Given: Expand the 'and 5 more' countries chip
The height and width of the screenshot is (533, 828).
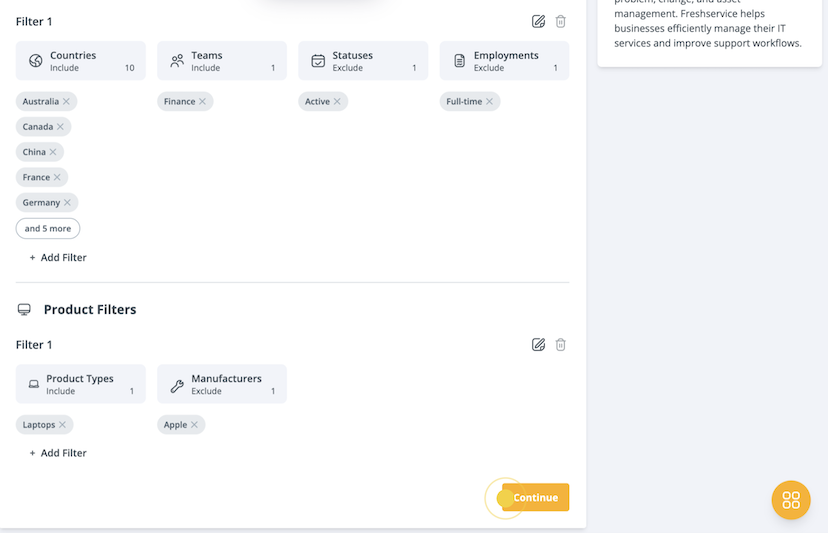Looking at the screenshot, I should click(48, 228).
